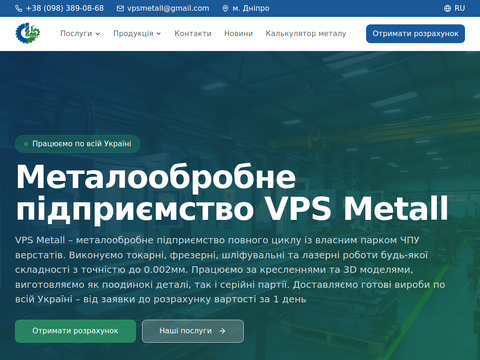
Task: Expand the Продукція dropdown chevron
Action: pyautogui.click(x=159, y=34)
